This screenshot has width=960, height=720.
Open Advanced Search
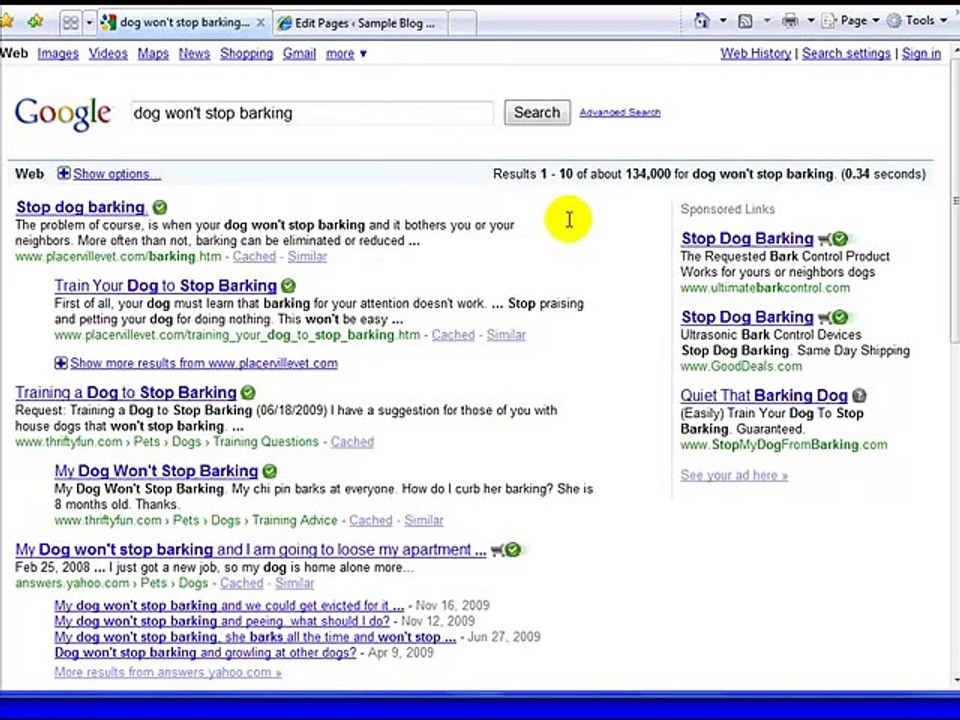pyautogui.click(x=620, y=113)
